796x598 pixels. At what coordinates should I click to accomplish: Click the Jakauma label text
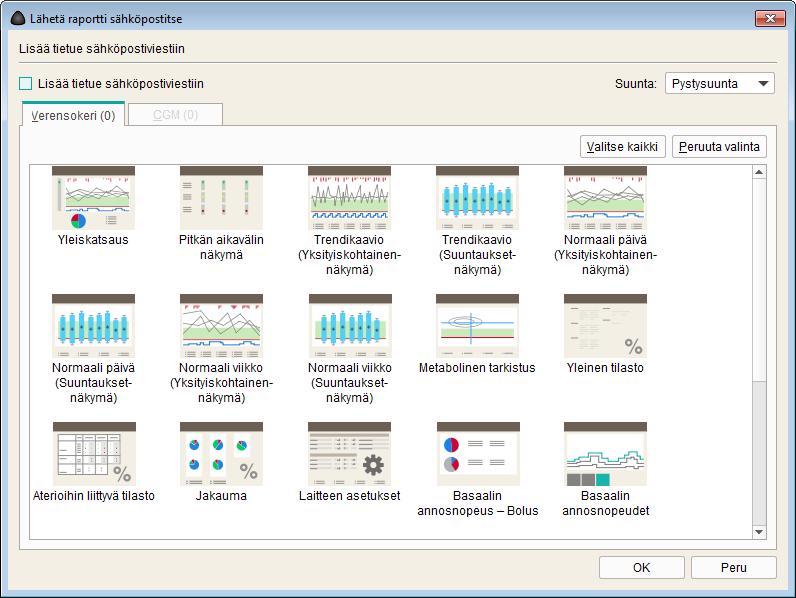point(221,495)
